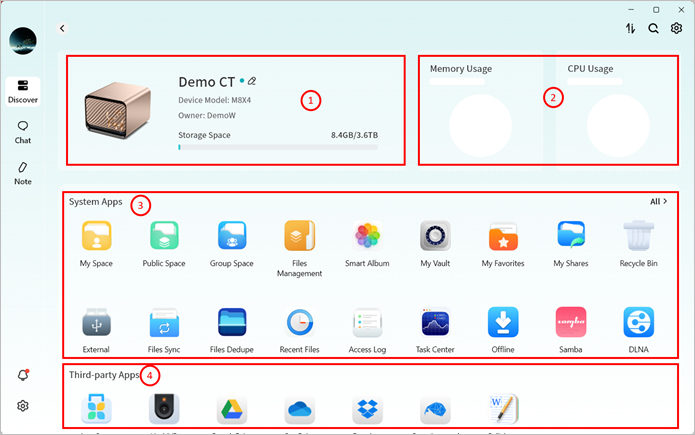Edit the Demo CT device name
The width and height of the screenshot is (695, 435).
click(x=252, y=80)
